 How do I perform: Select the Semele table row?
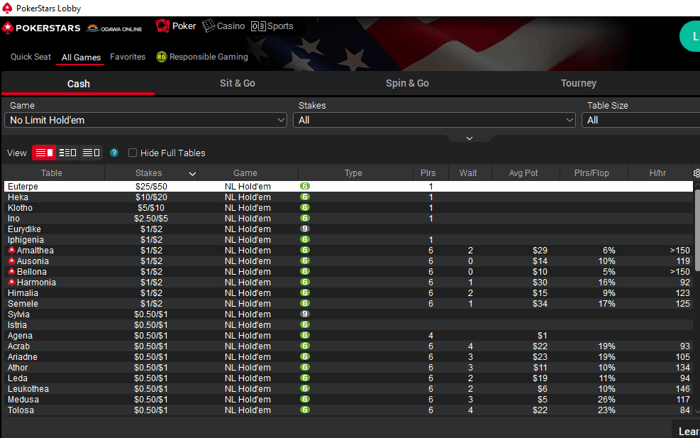[x=348, y=304]
